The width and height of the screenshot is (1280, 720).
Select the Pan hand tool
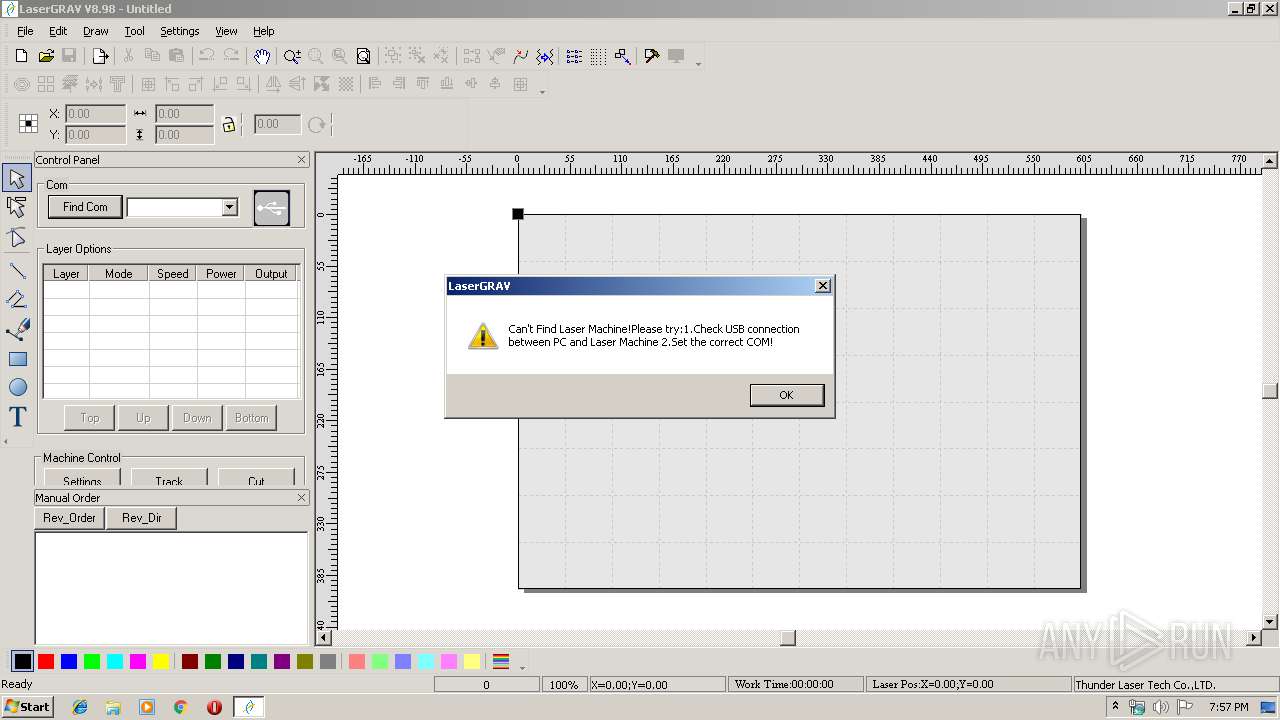pyautogui.click(x=261, y=56)
